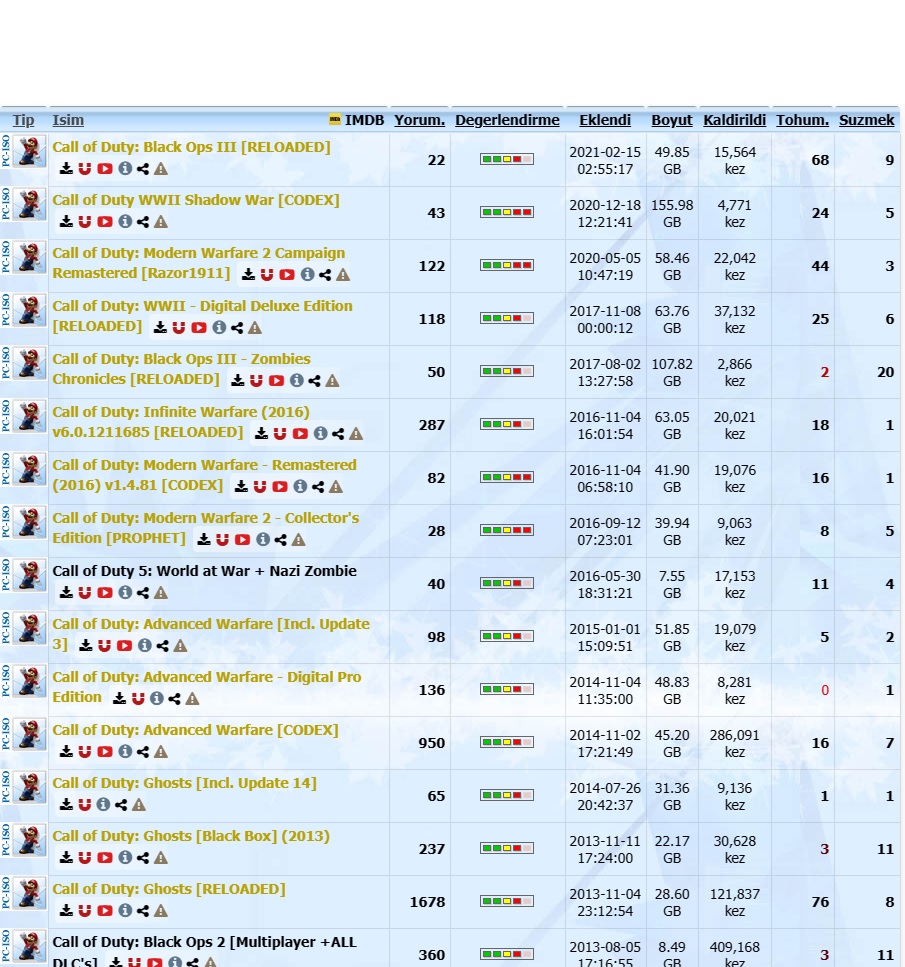
Task: Download Modern Warfare - Remastered [CODEX] torrent file
Action: 241,487
